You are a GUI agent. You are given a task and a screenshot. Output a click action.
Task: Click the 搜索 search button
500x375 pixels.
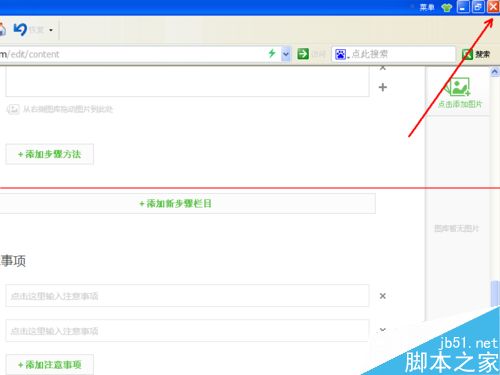[x=476, y=54]
